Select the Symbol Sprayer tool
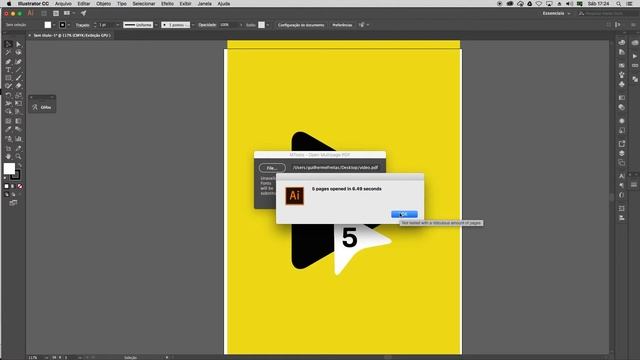The image size is (640, 360). 9,139
